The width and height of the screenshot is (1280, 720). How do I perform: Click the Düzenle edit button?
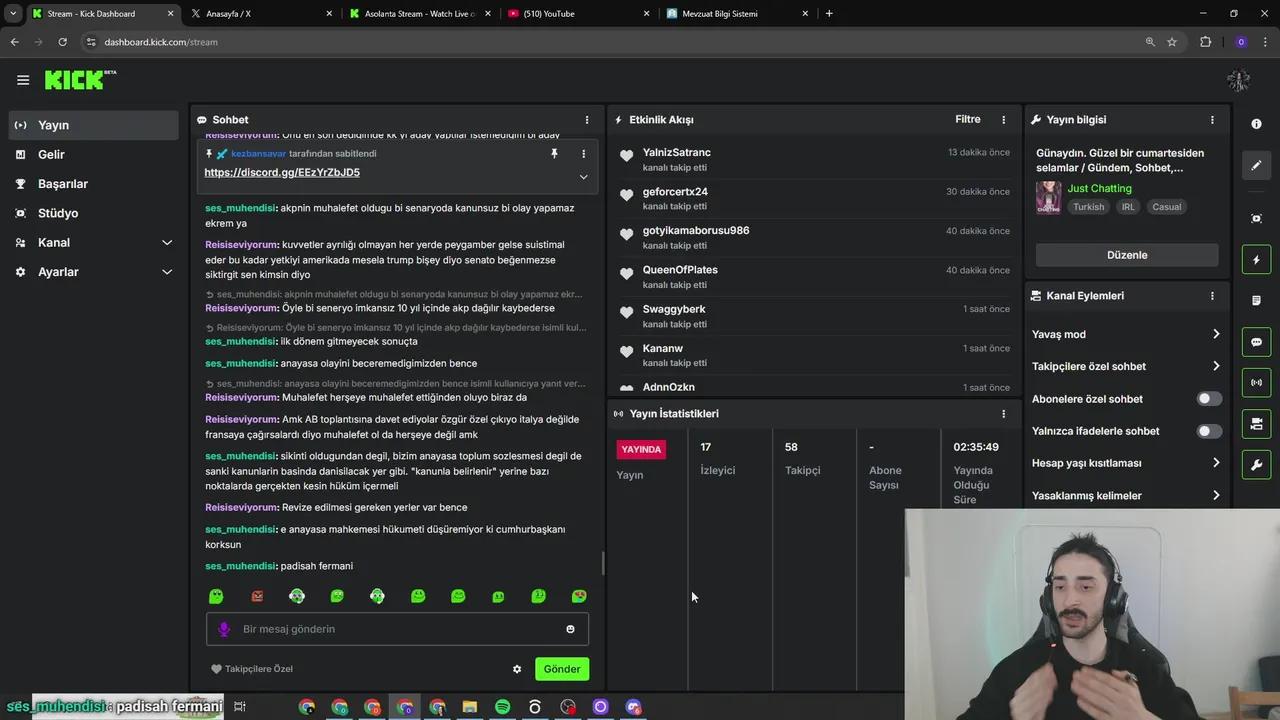tap(1127, 255)
